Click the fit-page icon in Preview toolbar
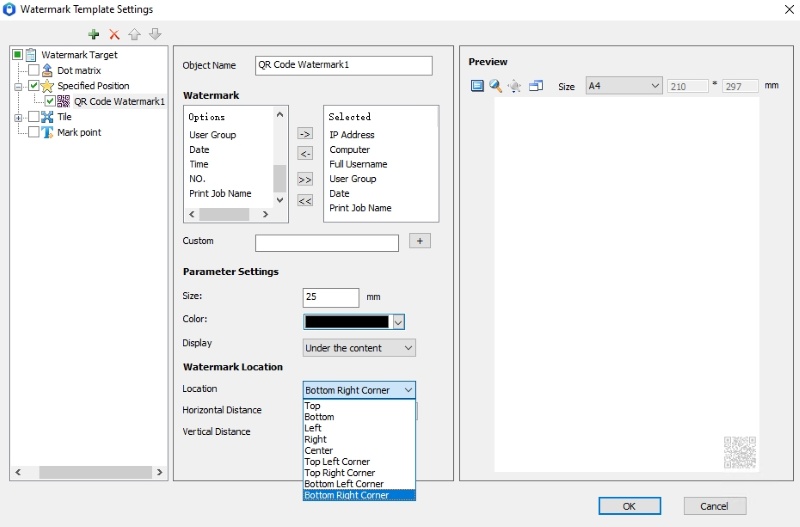 tap(477, 86)
